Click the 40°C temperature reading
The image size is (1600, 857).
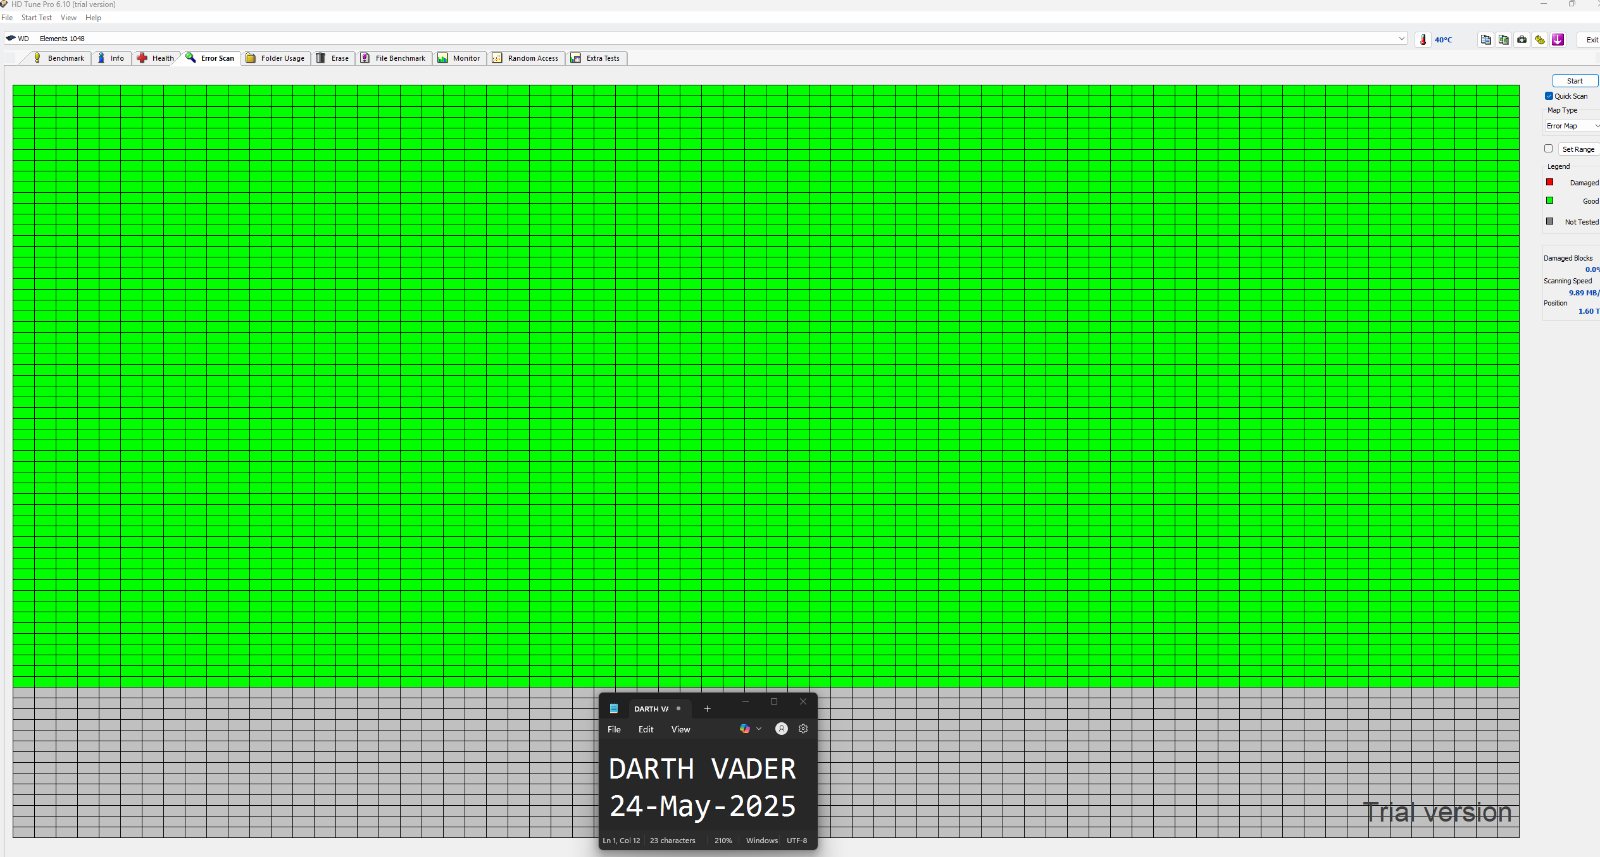pyautogui.click(x=1443, y=40)
